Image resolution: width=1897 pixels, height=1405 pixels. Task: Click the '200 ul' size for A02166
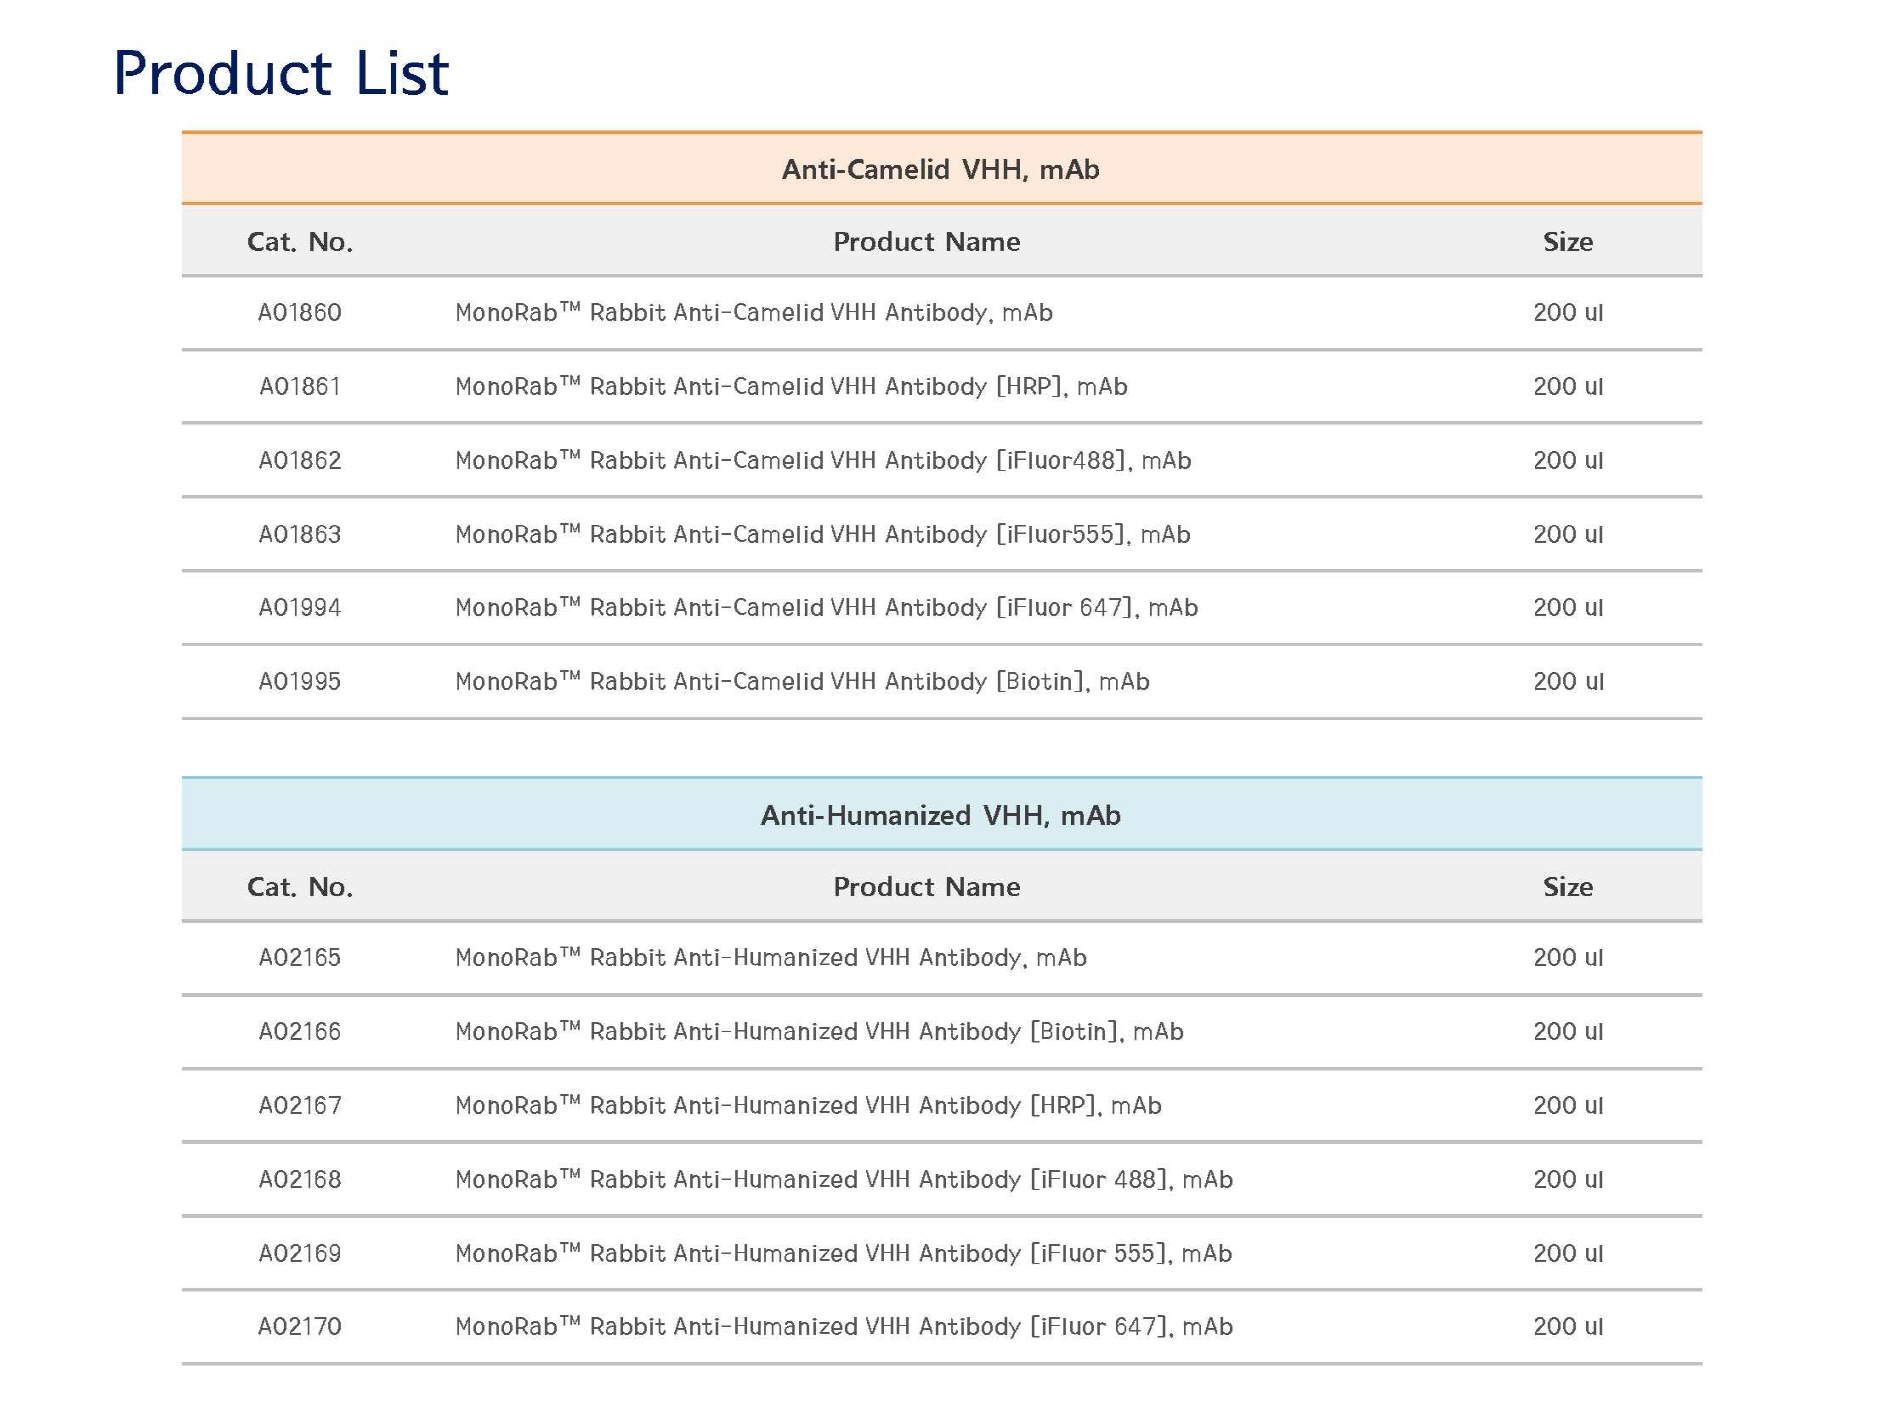[x=1568, y=1031]
